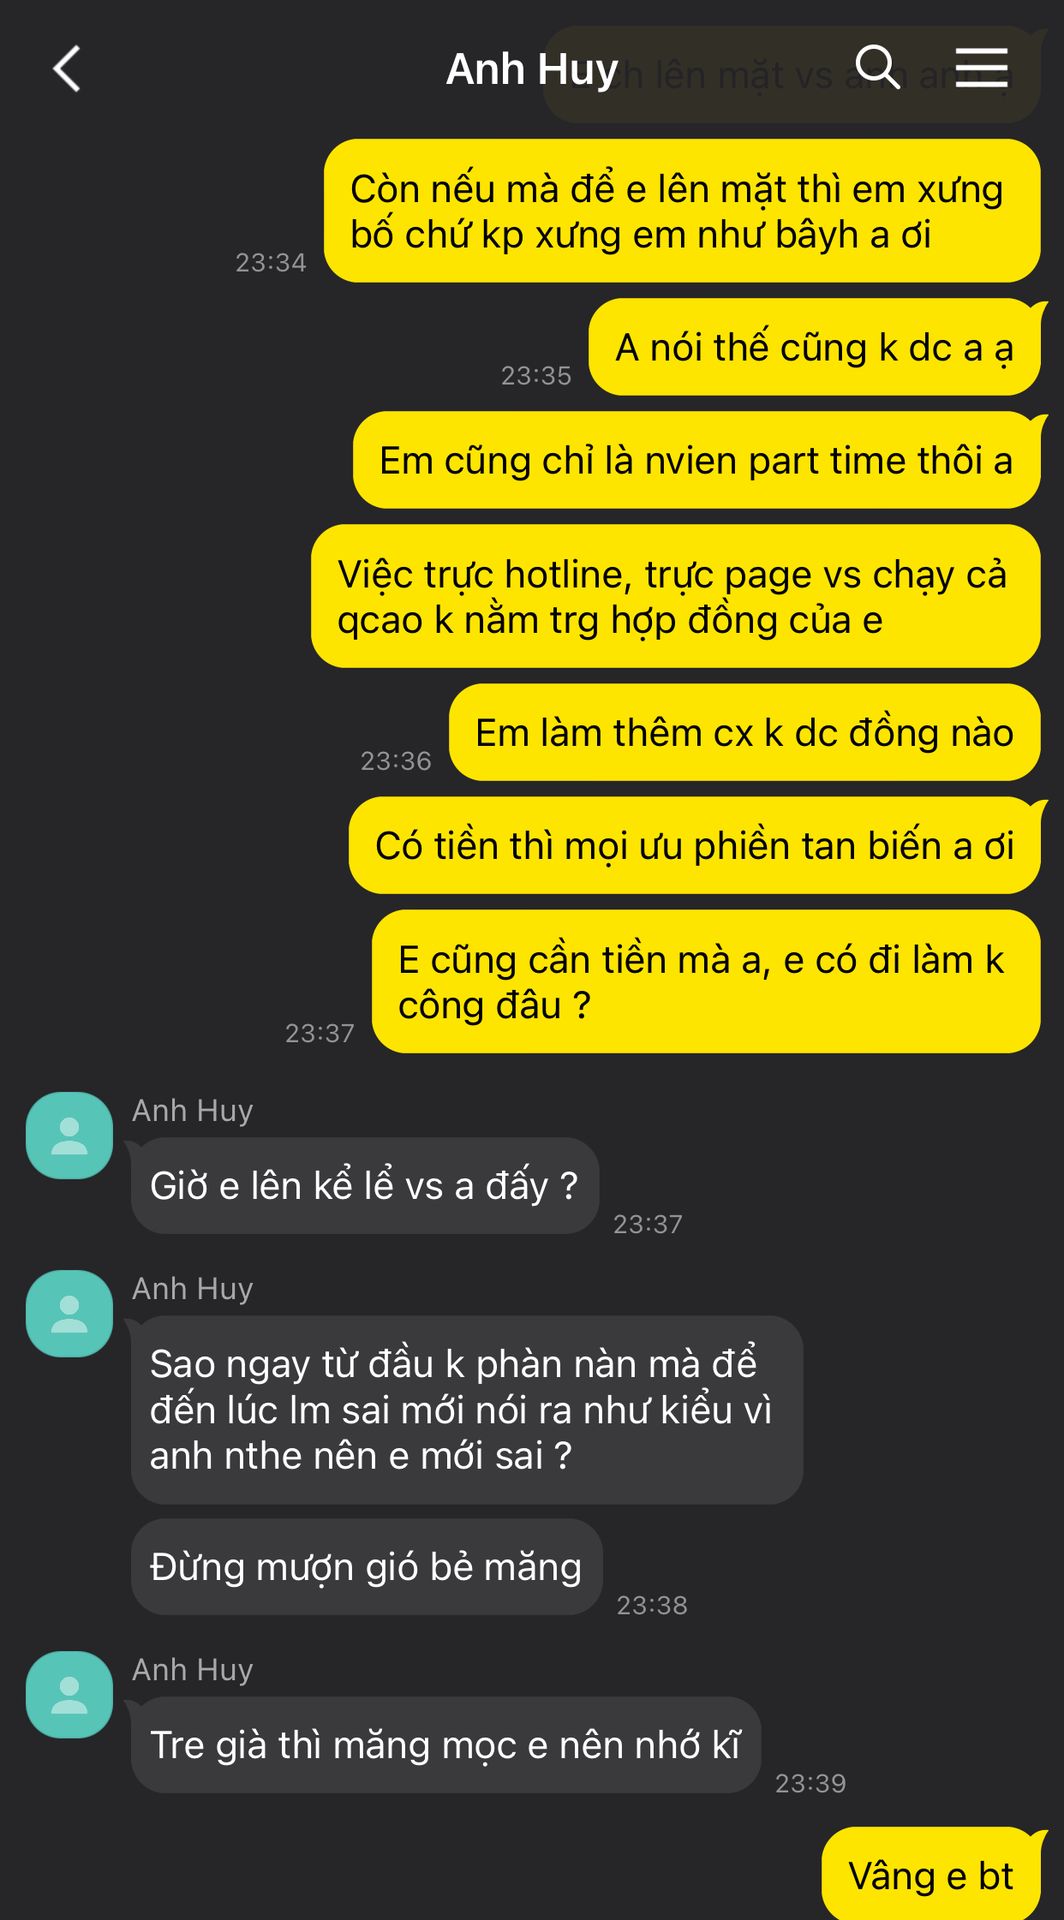Open the search magnifier icon
This screenshot has width=1064, height=1920.
[878, 67]
